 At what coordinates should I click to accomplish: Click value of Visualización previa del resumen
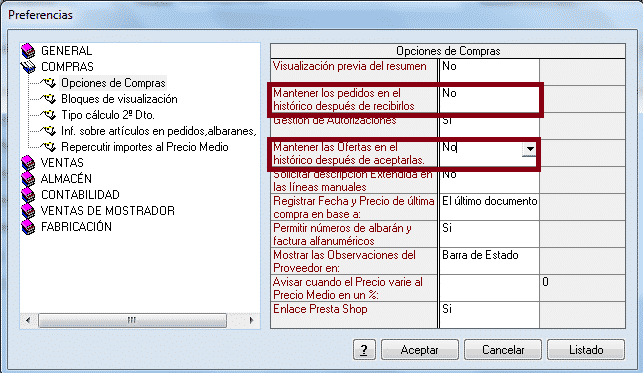(x=489, y=72)
